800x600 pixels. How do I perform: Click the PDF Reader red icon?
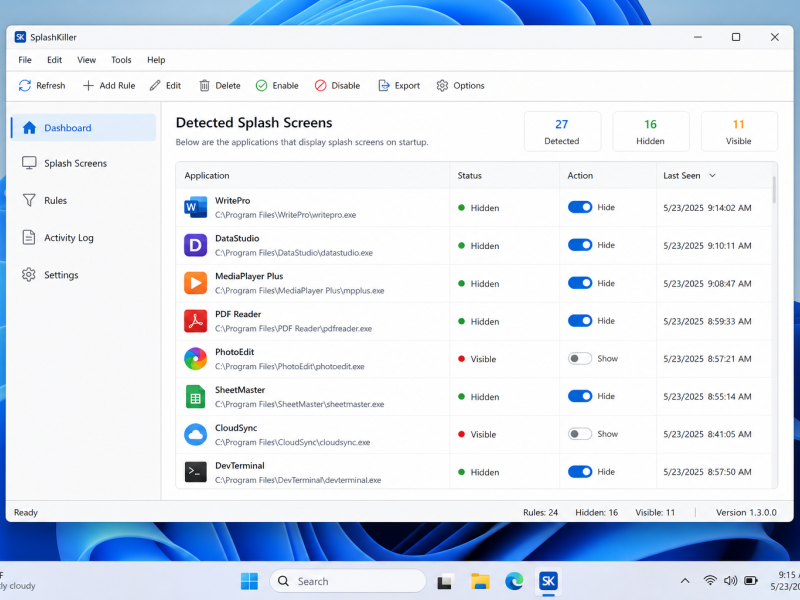195,321
